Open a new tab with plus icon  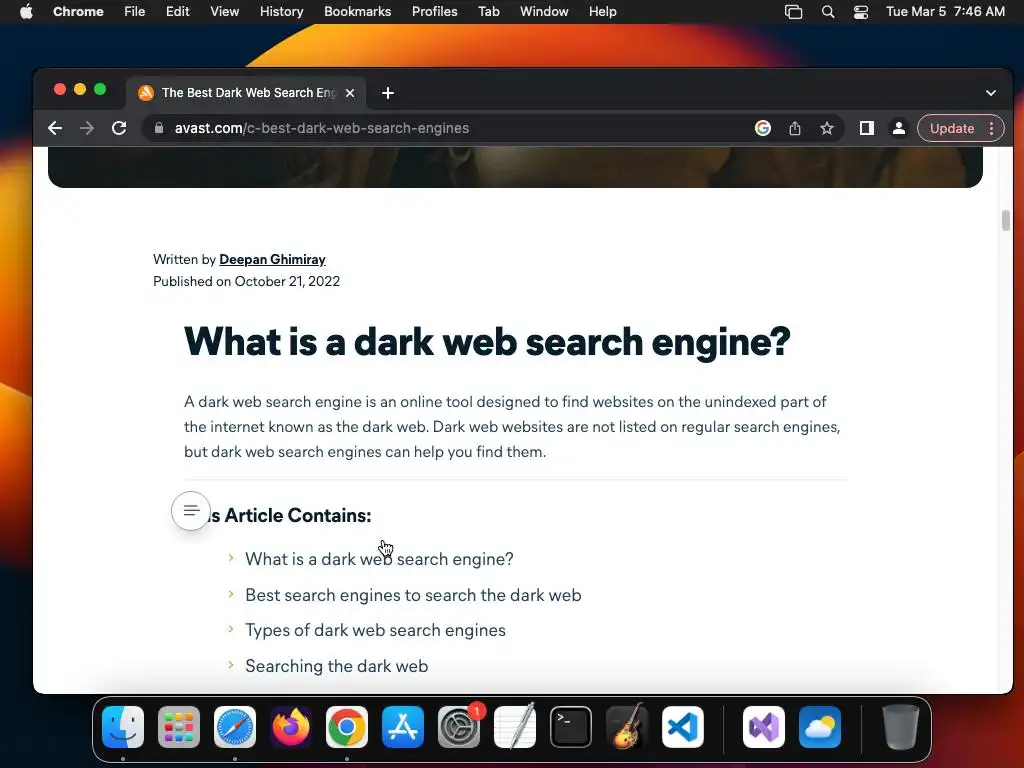click(x=388, y=93)
